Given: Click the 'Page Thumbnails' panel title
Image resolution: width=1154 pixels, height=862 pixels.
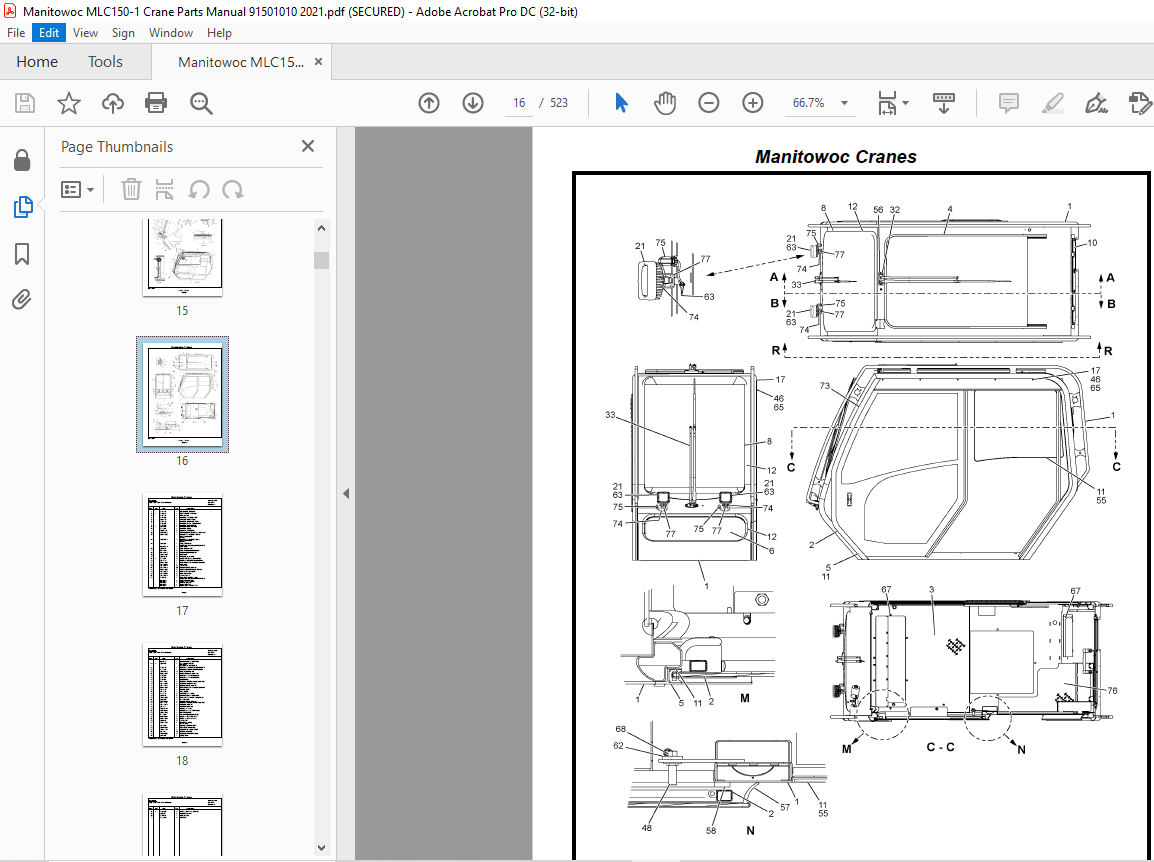Looking at the screenshot, I should point(117,146).
